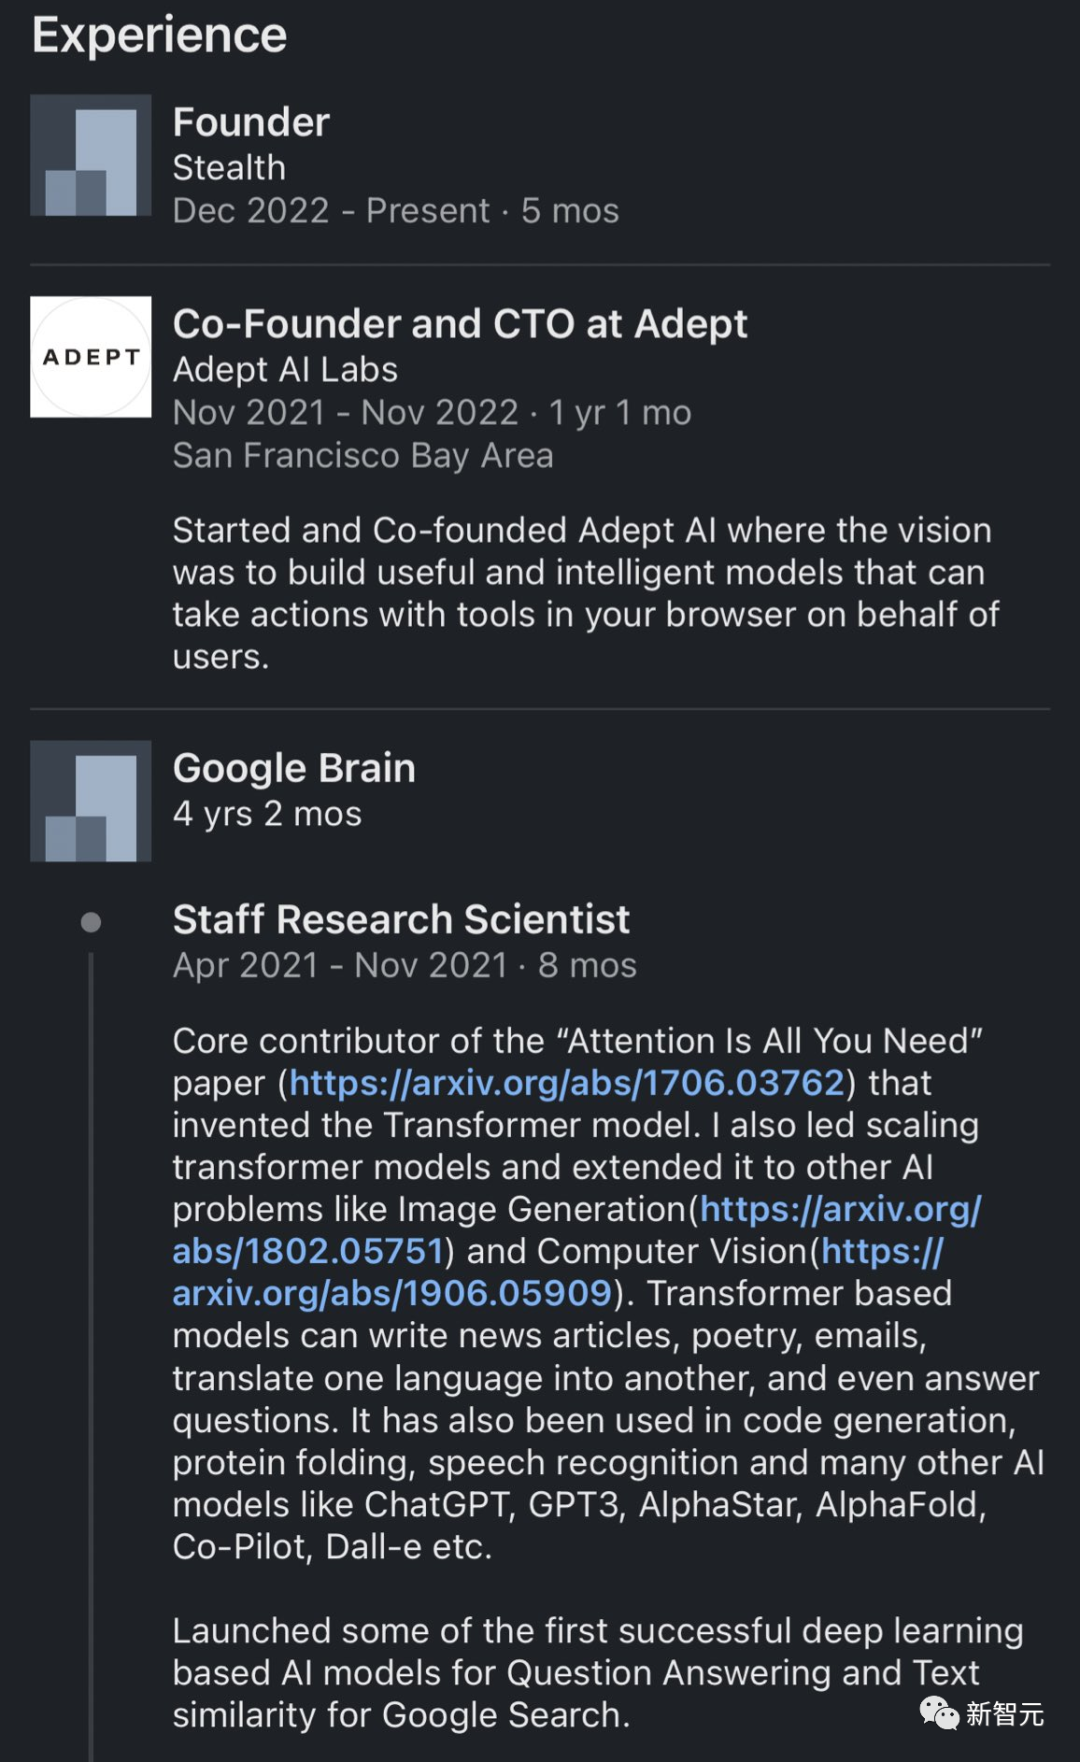Open the Founder position title
The width and height of the screenshot is (1080, 1762).
tap(251, 122)
